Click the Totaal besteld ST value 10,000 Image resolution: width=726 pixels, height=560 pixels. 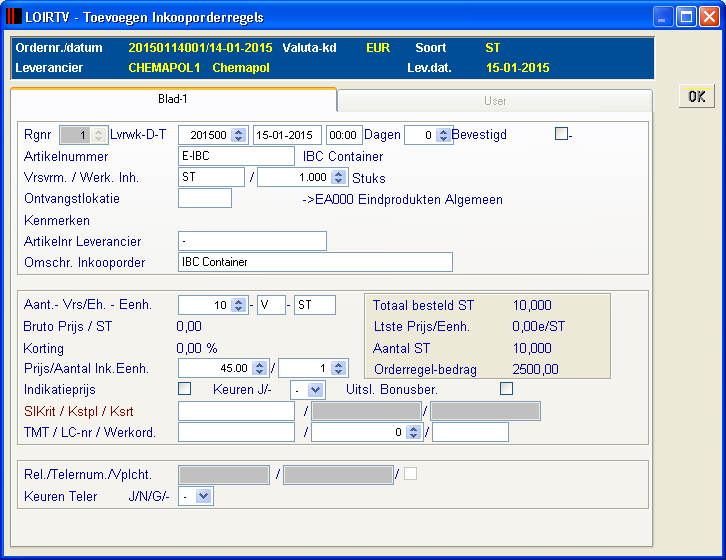click(532, 305)
